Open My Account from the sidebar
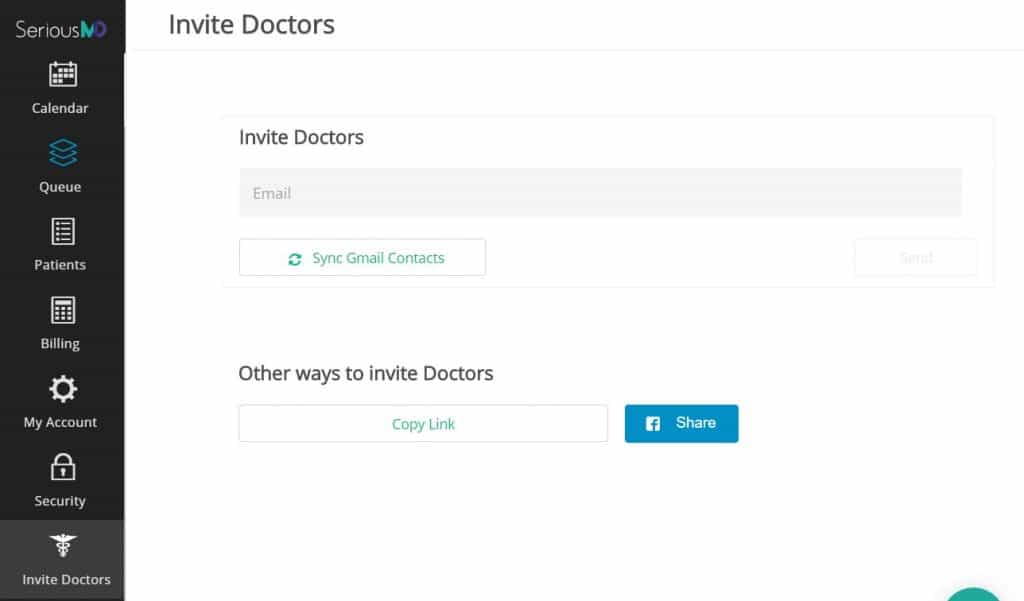1024x601 pixels. 60,421
